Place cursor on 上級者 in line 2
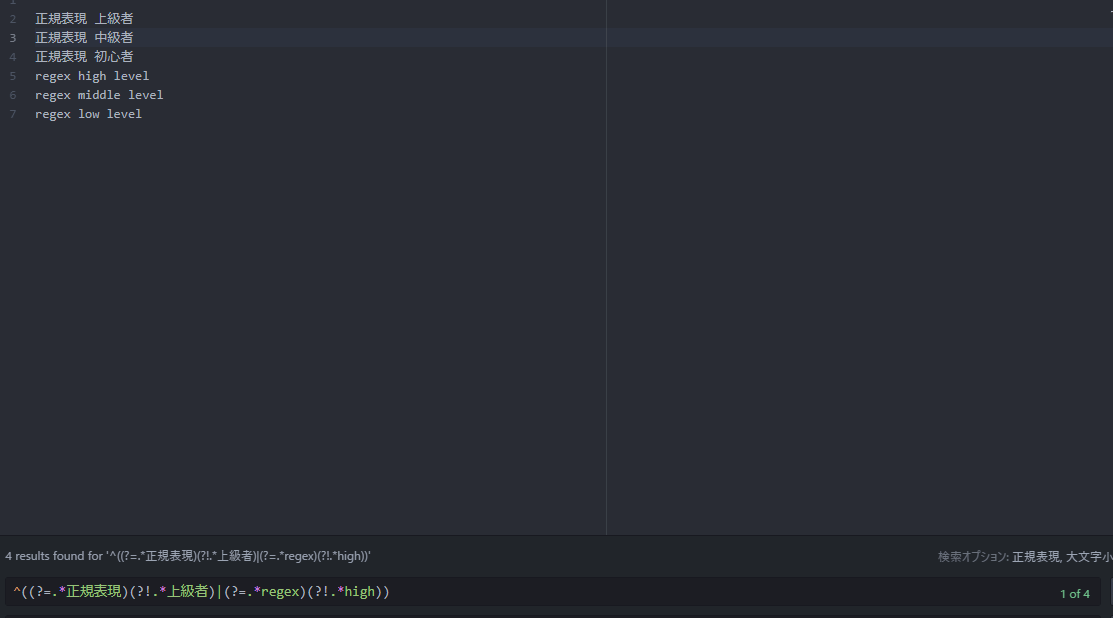 click(114, 19)
